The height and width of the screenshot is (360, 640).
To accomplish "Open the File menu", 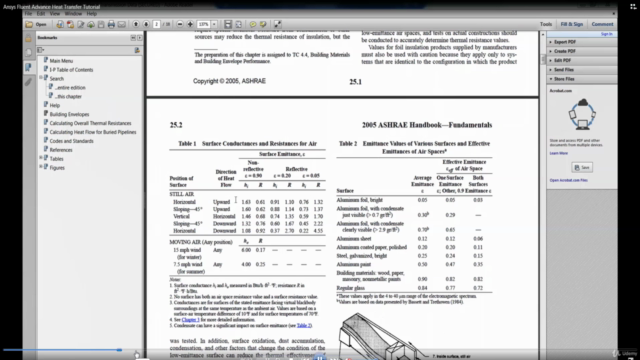I will pos(28,14).
